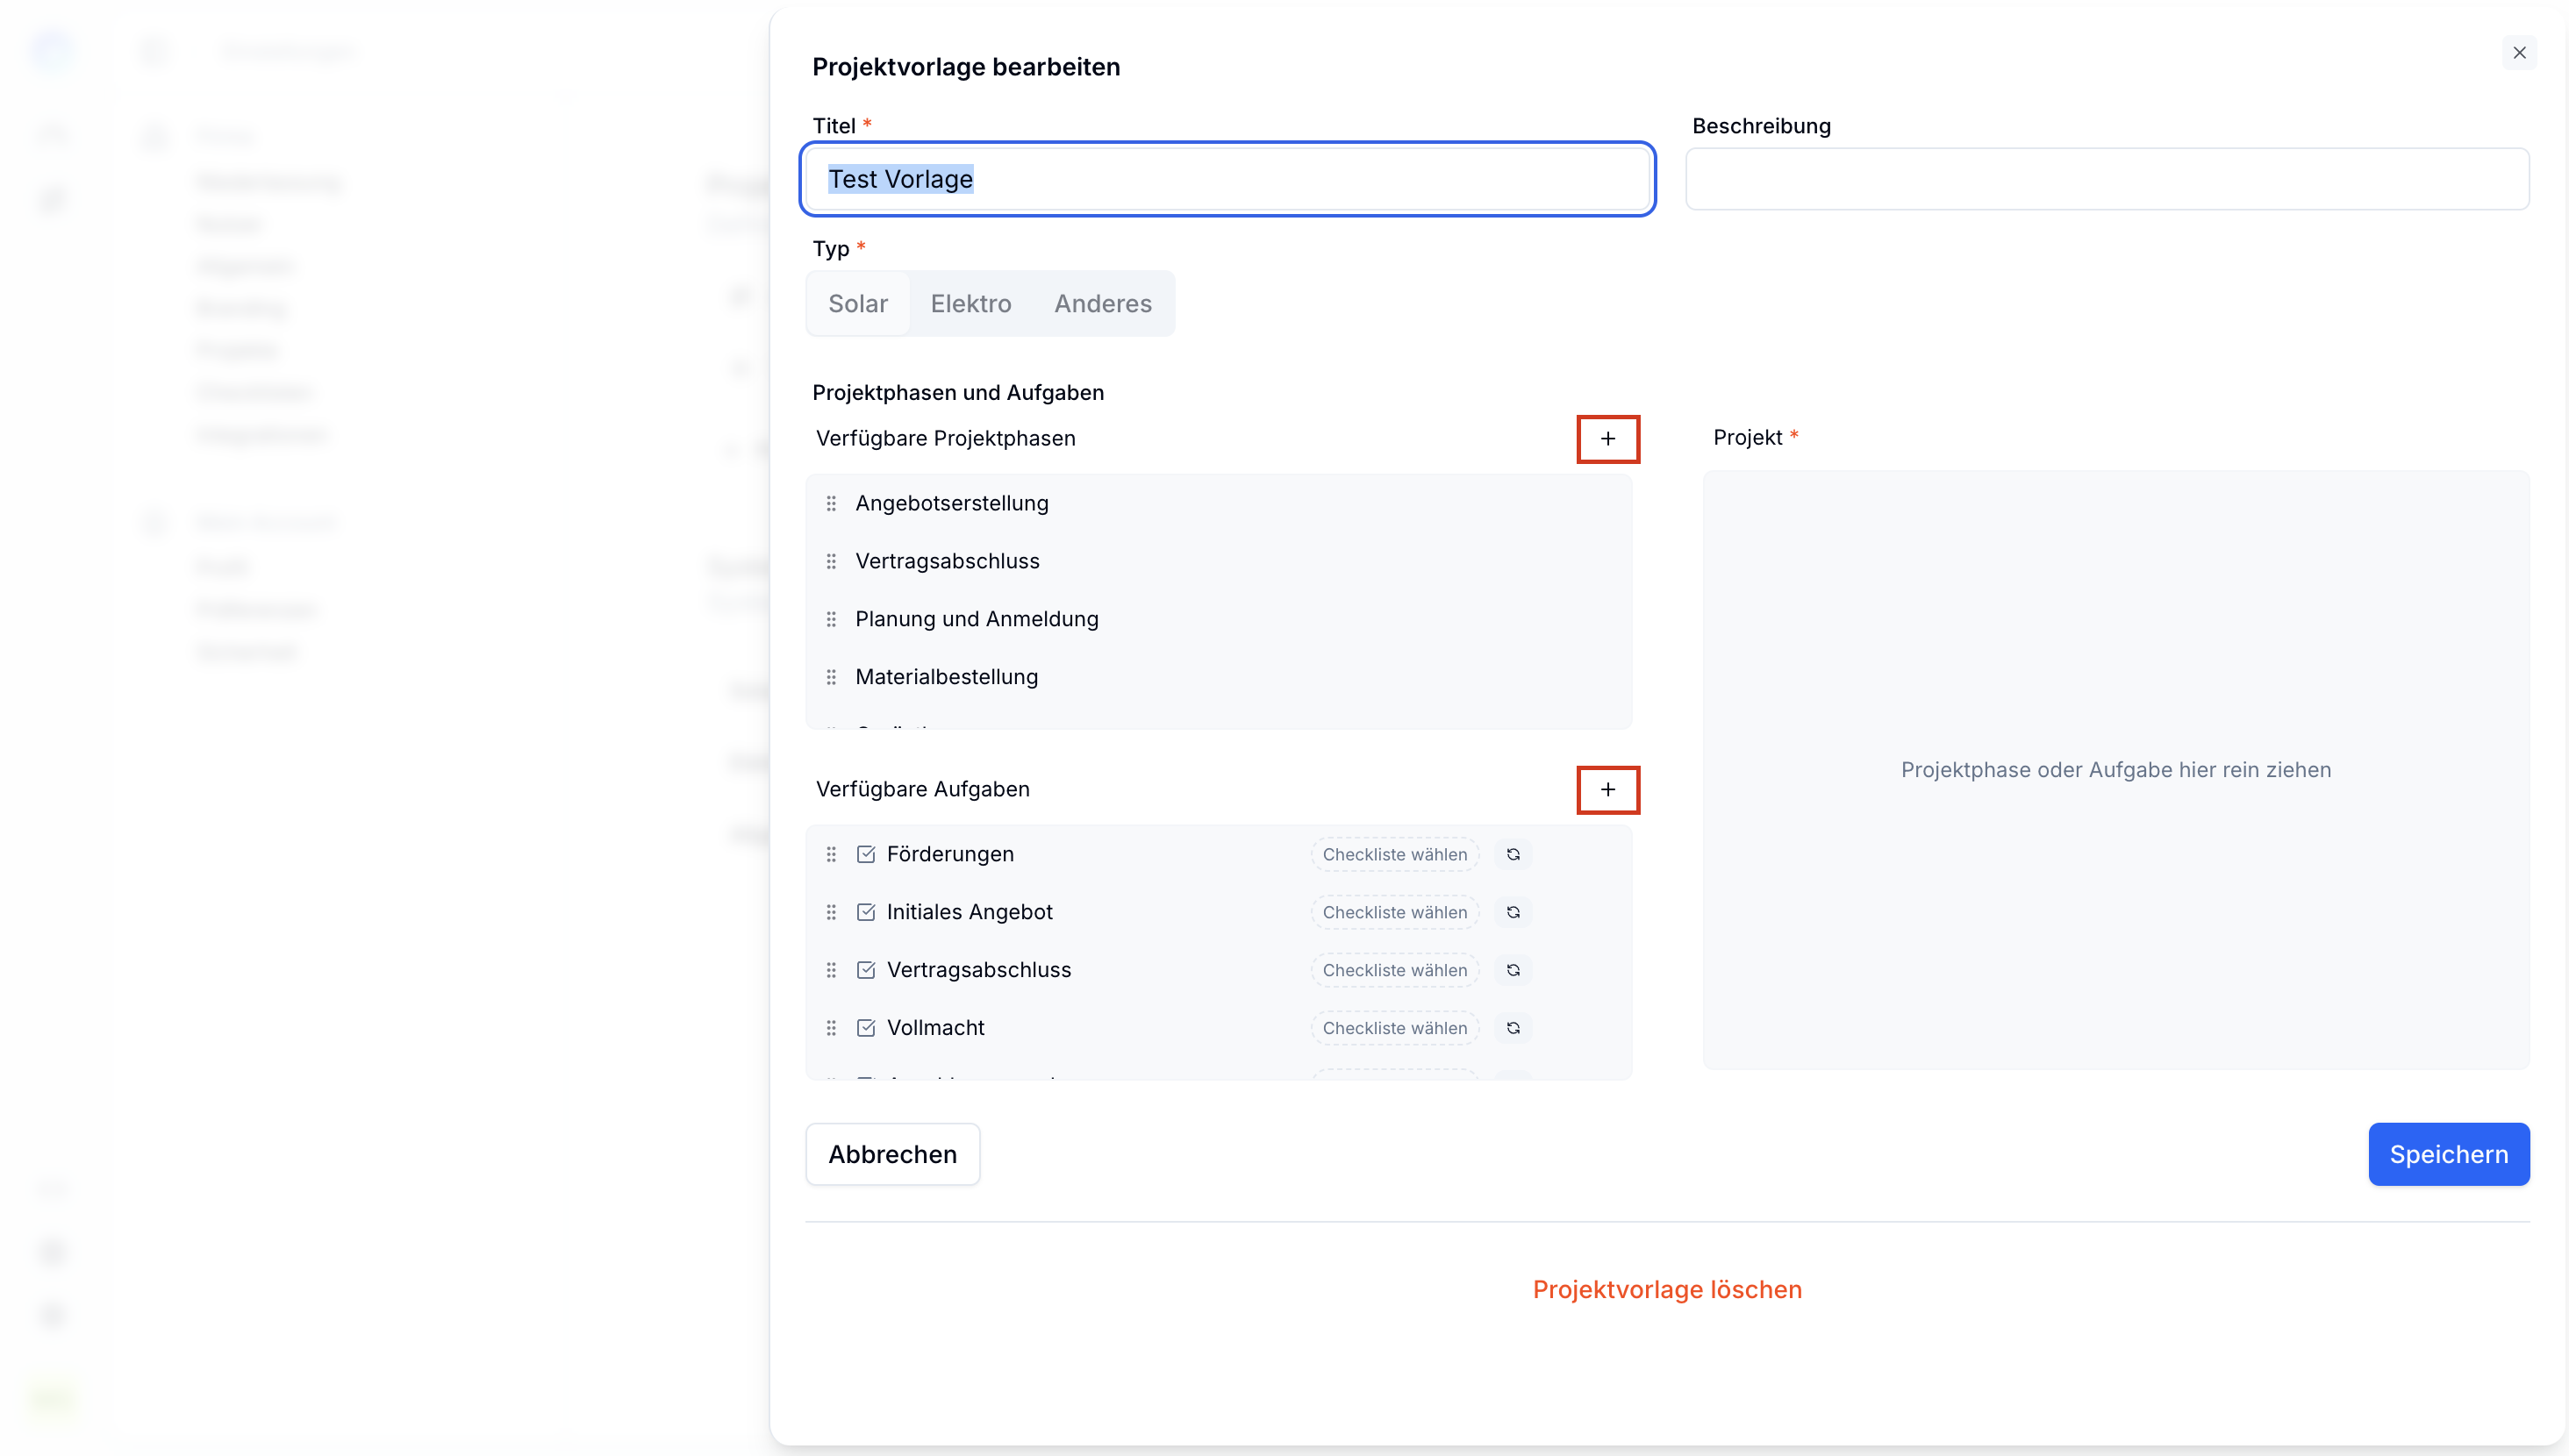Click drag handle of Vertragsabschluss task
2569x1456 pixels.
click(831, 970)
